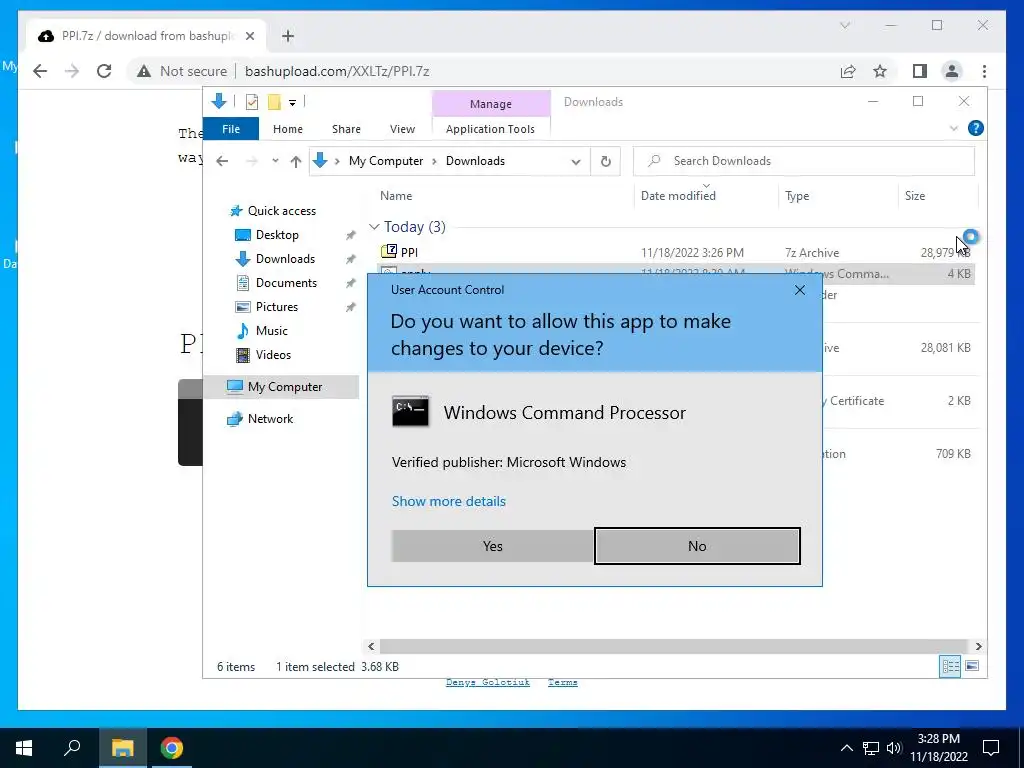Open the File menu in Explorer
This screenshot has height=768, width=1024.
coord(231,129)
